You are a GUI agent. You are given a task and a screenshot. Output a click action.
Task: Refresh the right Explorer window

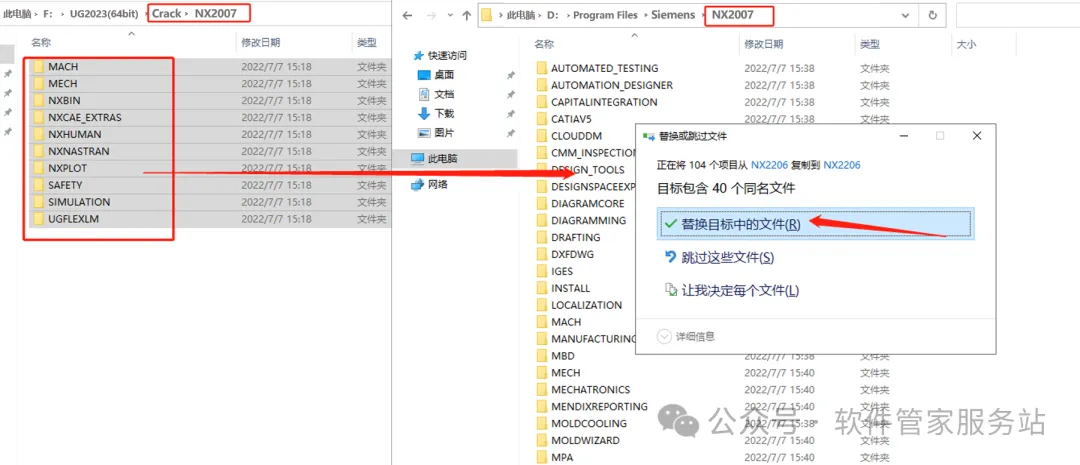[933, 14]
